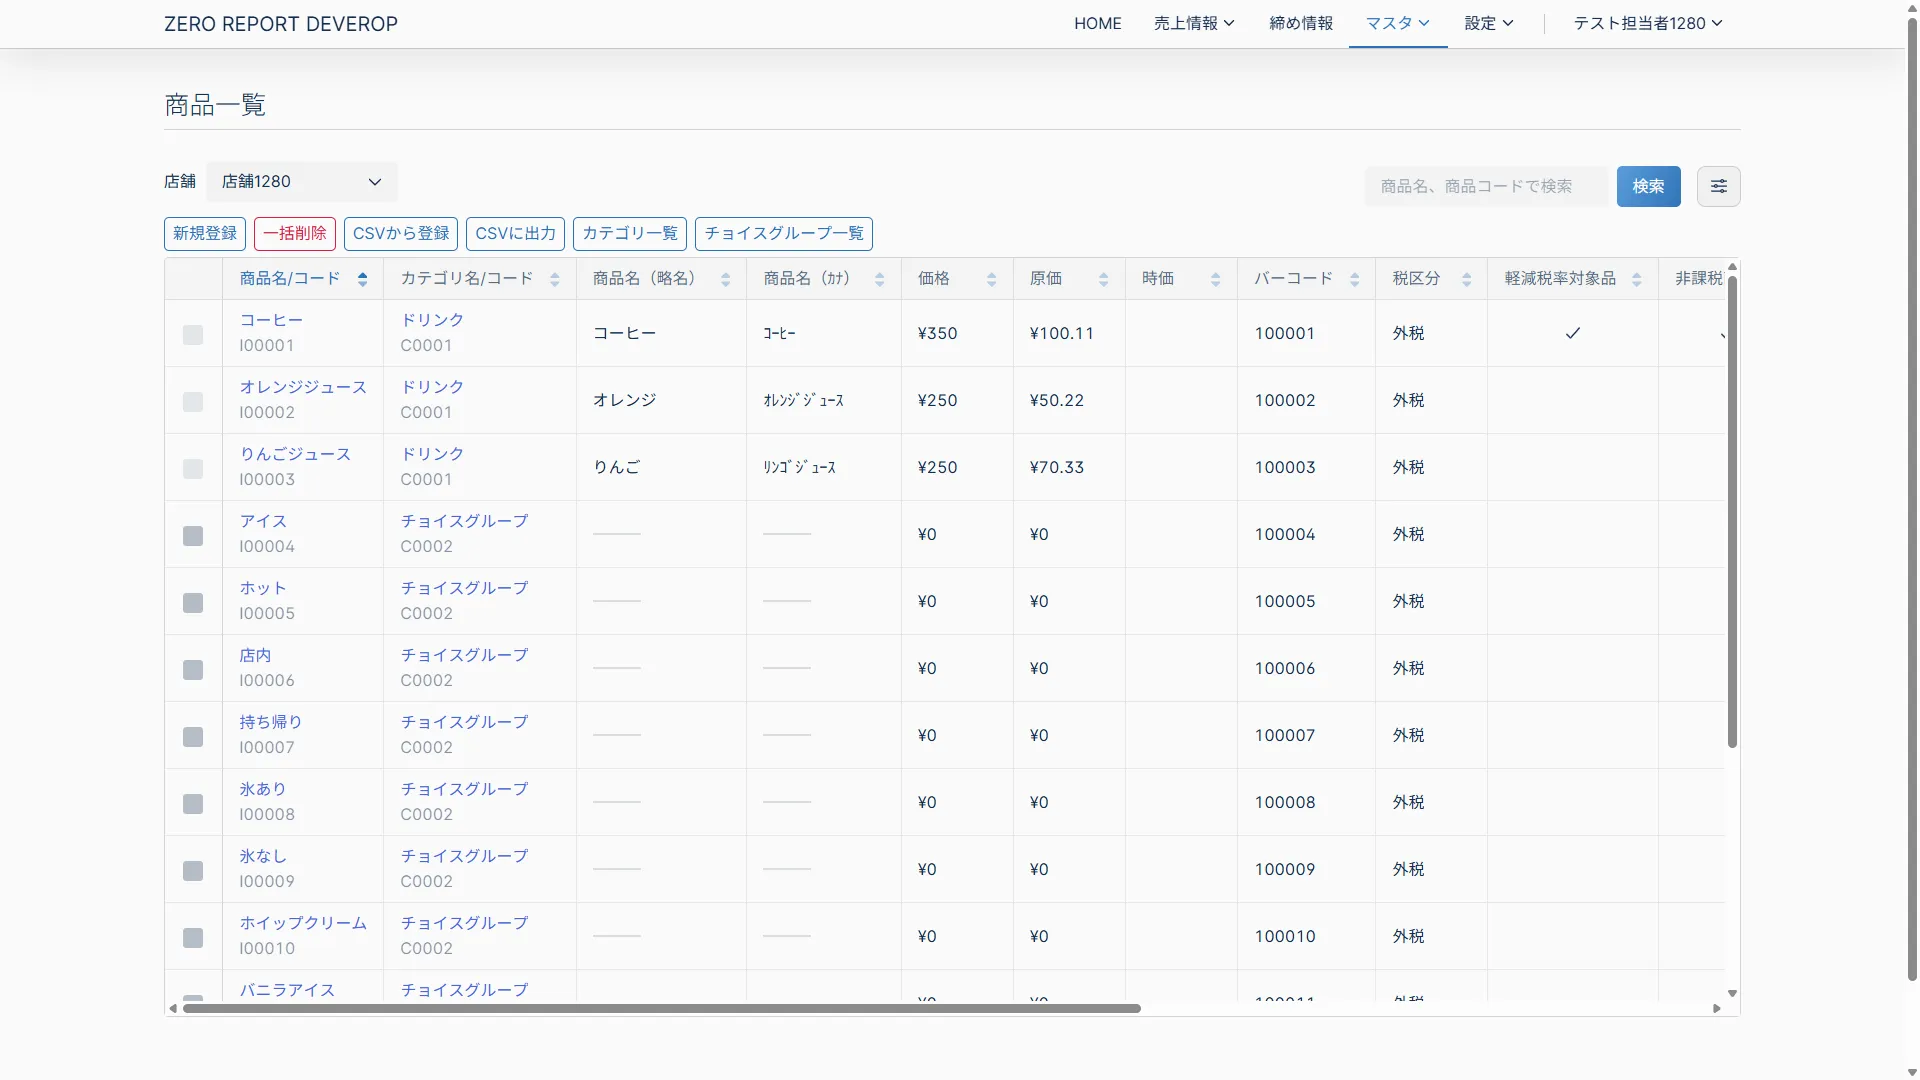This screenshot has height=1080, width=1920.
Task: Check the アイス row checkbox
Action: [193, 536]
